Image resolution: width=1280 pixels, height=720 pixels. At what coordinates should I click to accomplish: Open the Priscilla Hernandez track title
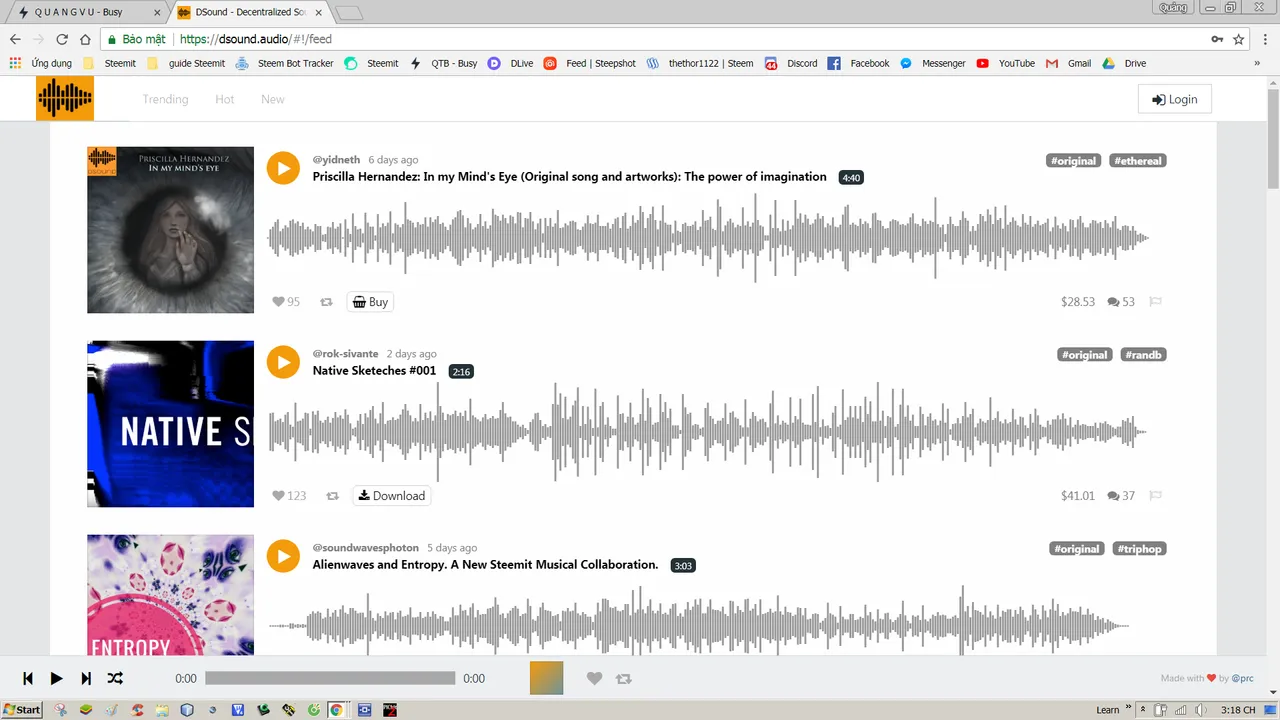(570, 177)
